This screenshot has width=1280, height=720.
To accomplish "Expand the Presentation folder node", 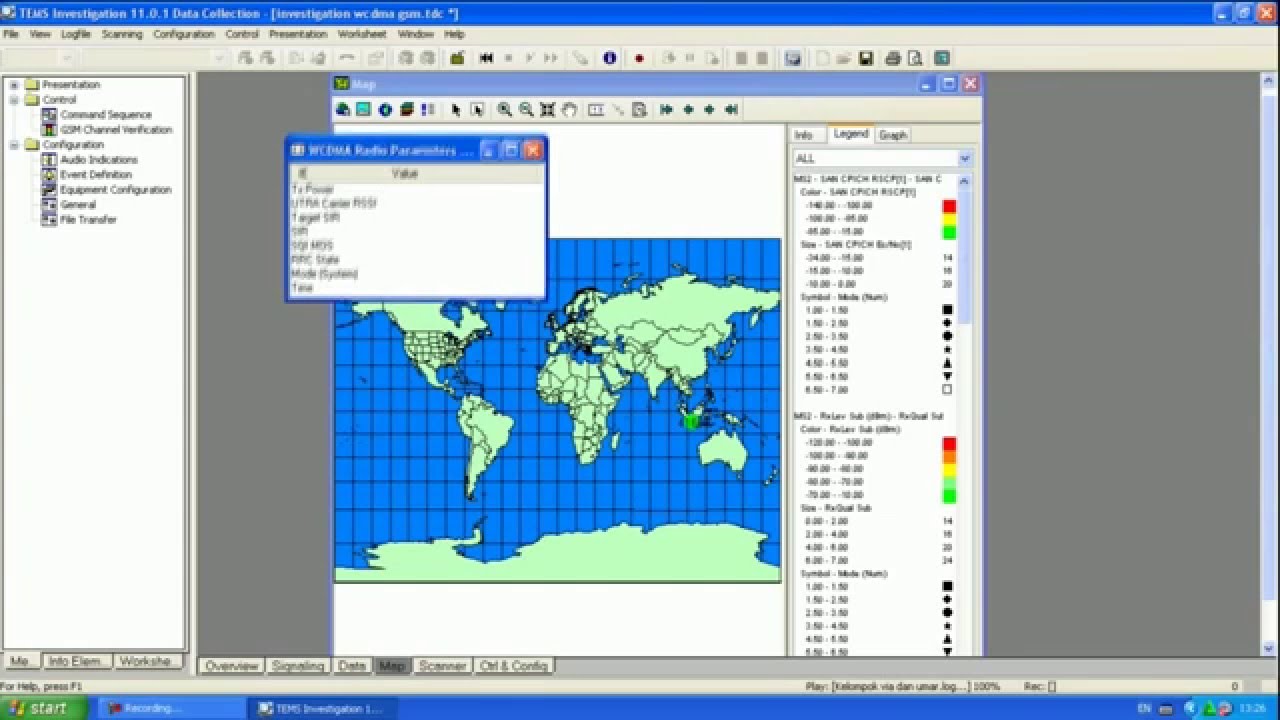I will (15, 85).
